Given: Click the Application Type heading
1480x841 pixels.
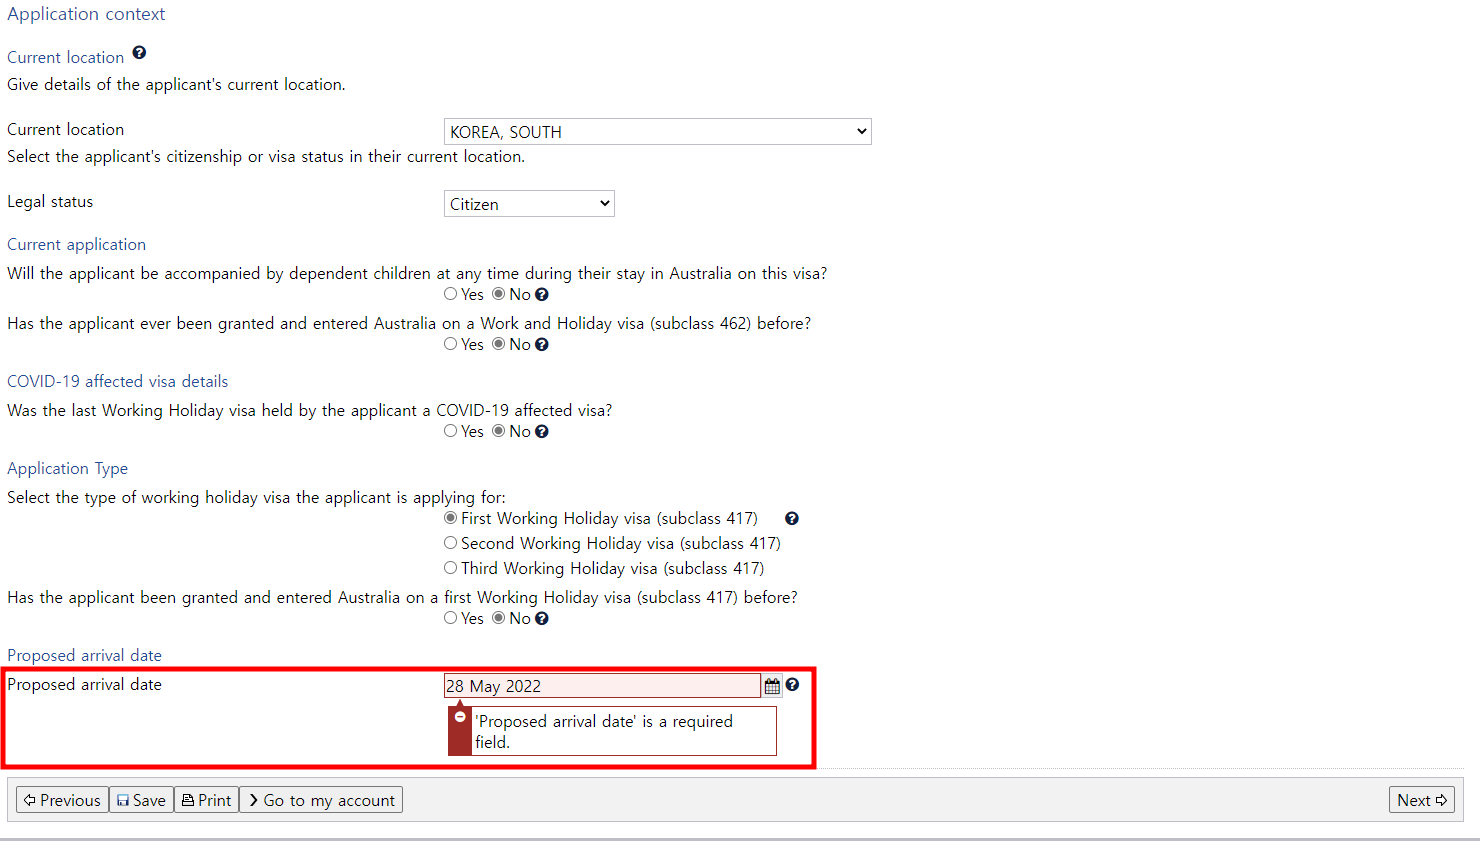Looking at the screenshot, I should coord(68,468).
